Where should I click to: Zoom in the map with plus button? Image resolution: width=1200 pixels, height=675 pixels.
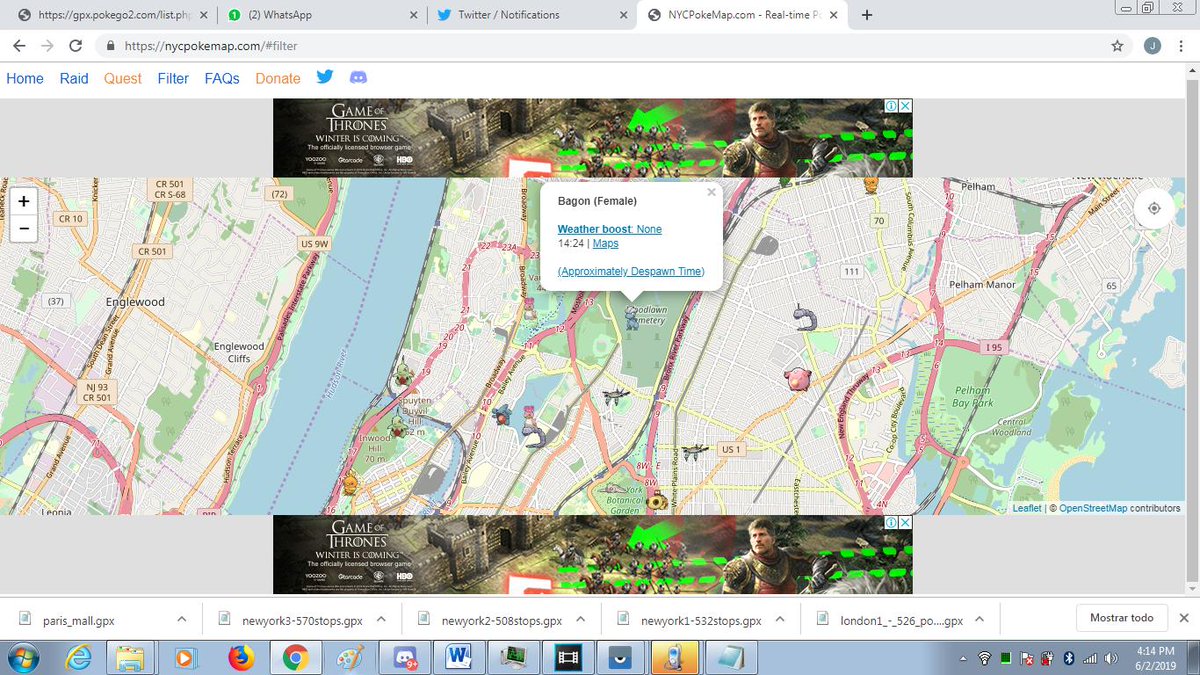pos(24,201)
